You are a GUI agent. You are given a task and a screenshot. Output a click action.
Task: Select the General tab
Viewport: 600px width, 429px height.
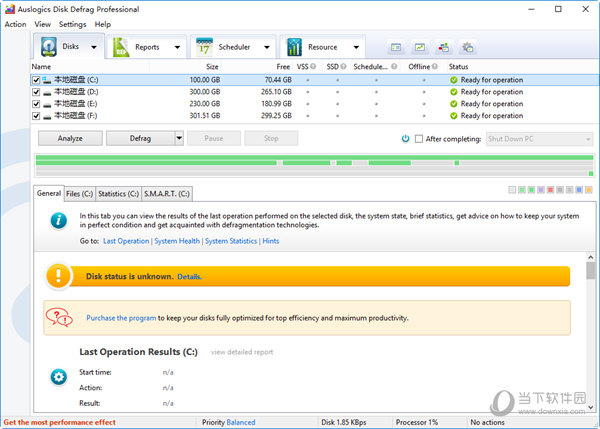(x=49, y=193)
